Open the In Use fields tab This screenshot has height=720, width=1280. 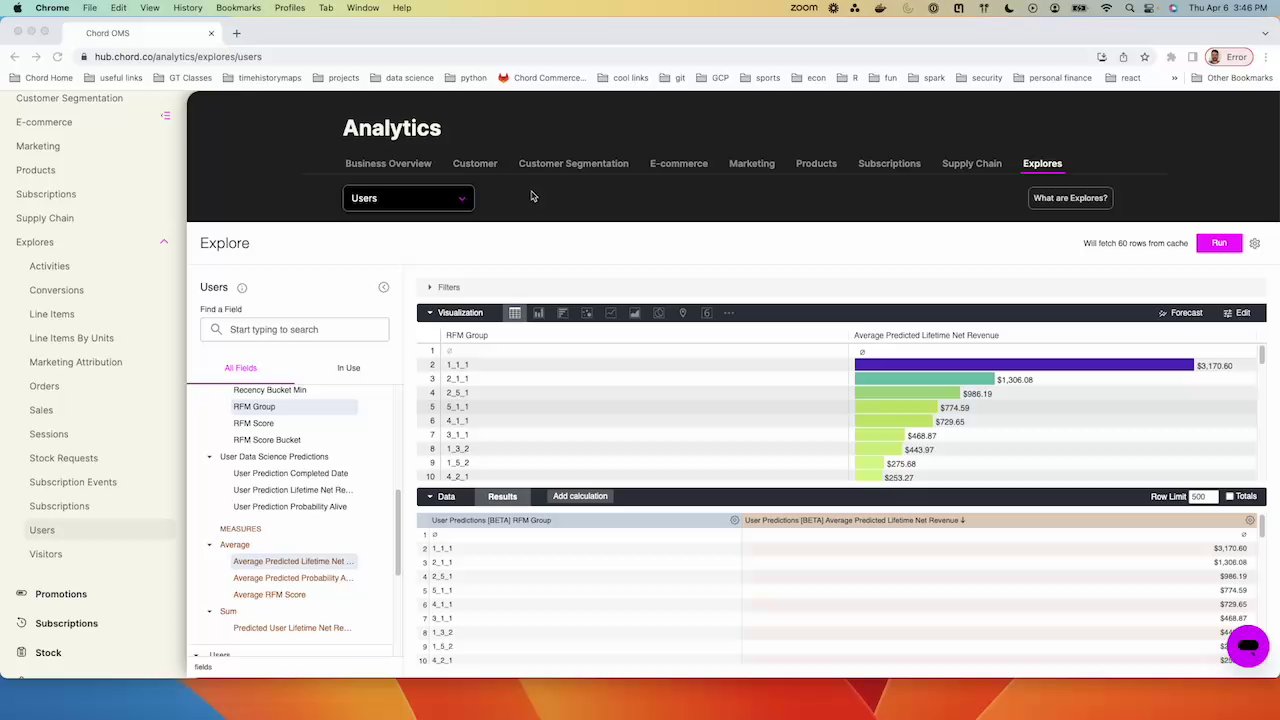pyautogui.click(x=348, y=368)
